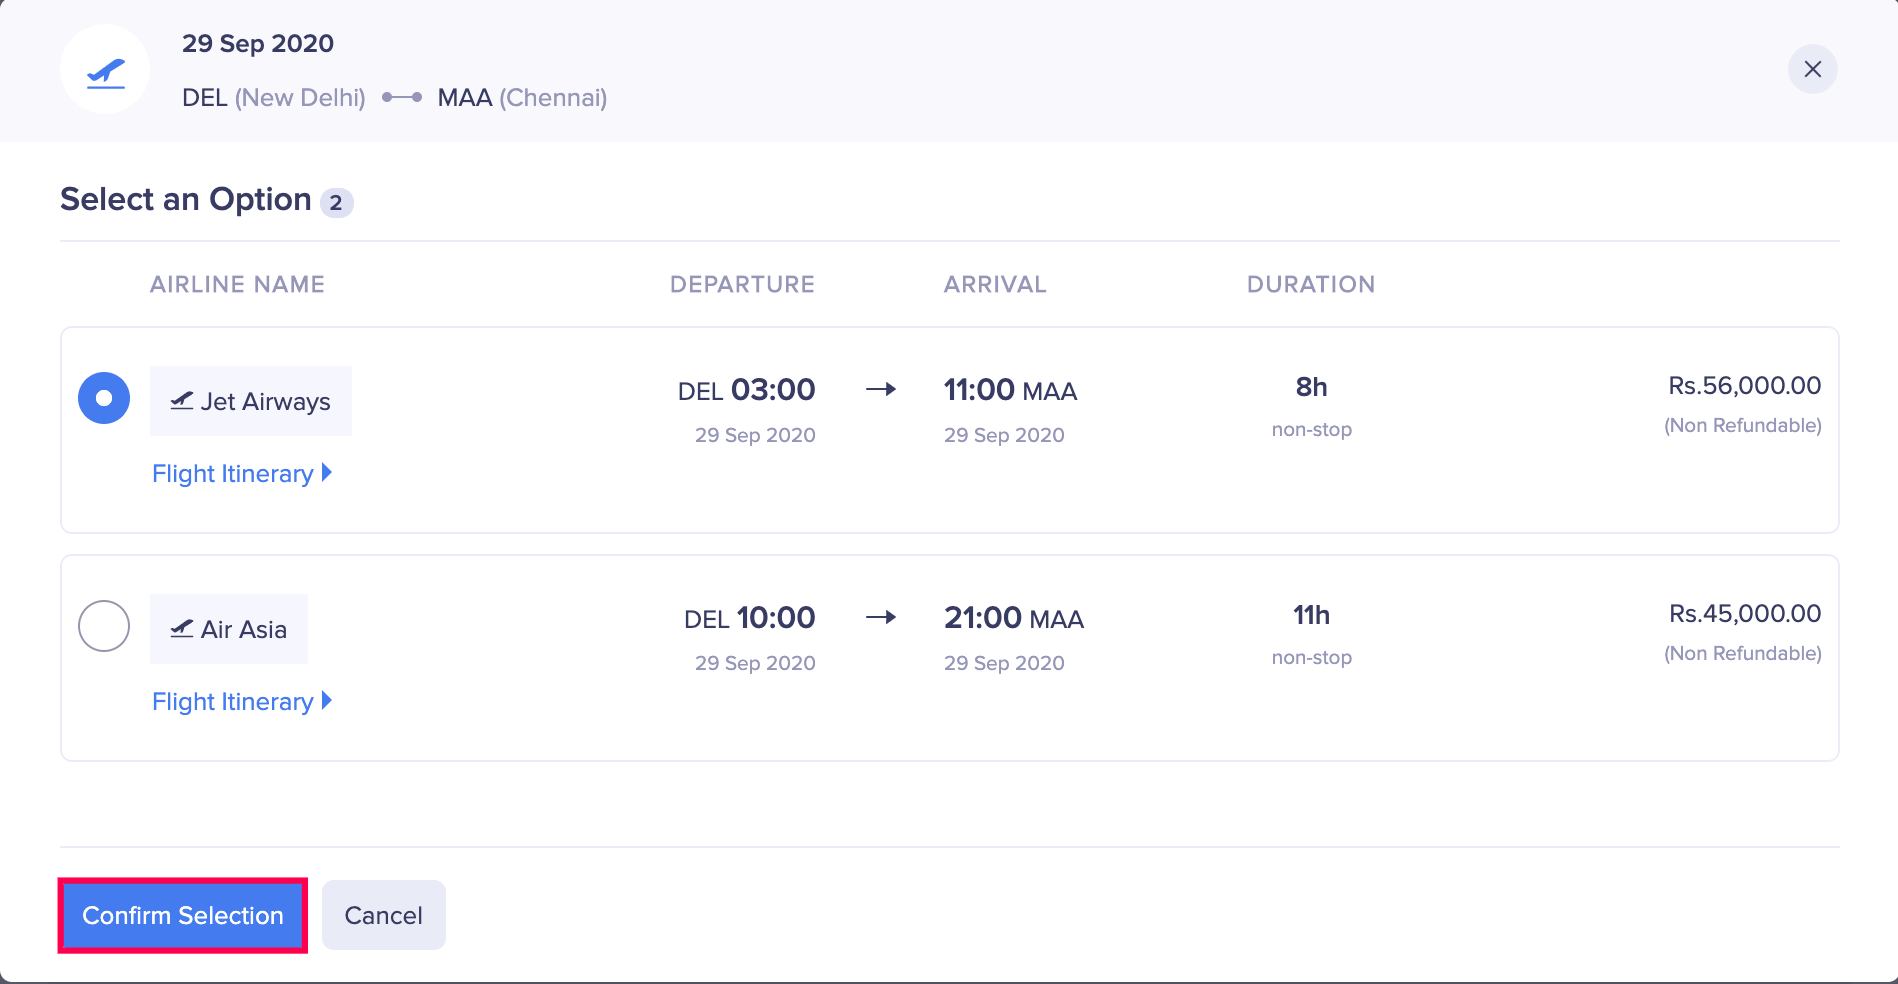Click the Rs.56,000.00 fare price
Viewport: 1898px width, 984px height.
pos(1744,386)
